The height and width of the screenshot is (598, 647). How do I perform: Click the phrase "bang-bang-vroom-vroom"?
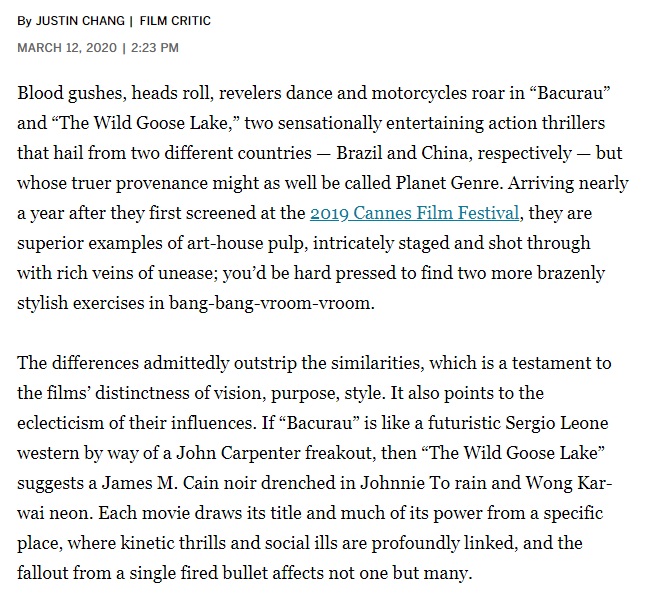click(271, 303)
